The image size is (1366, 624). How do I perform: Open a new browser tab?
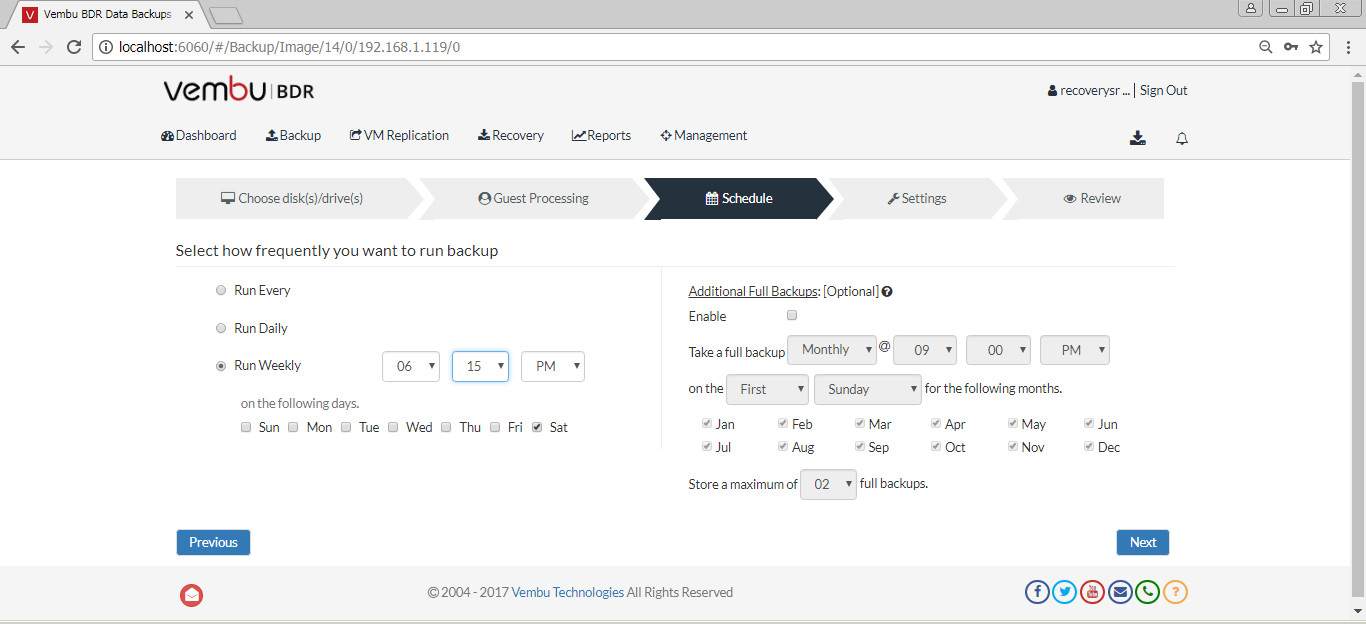(226, 15)
